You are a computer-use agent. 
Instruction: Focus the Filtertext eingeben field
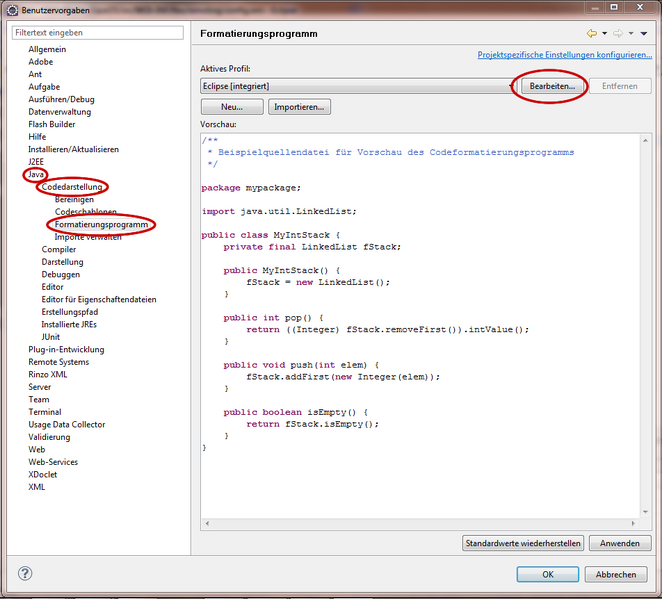click(x=98, y=33)
